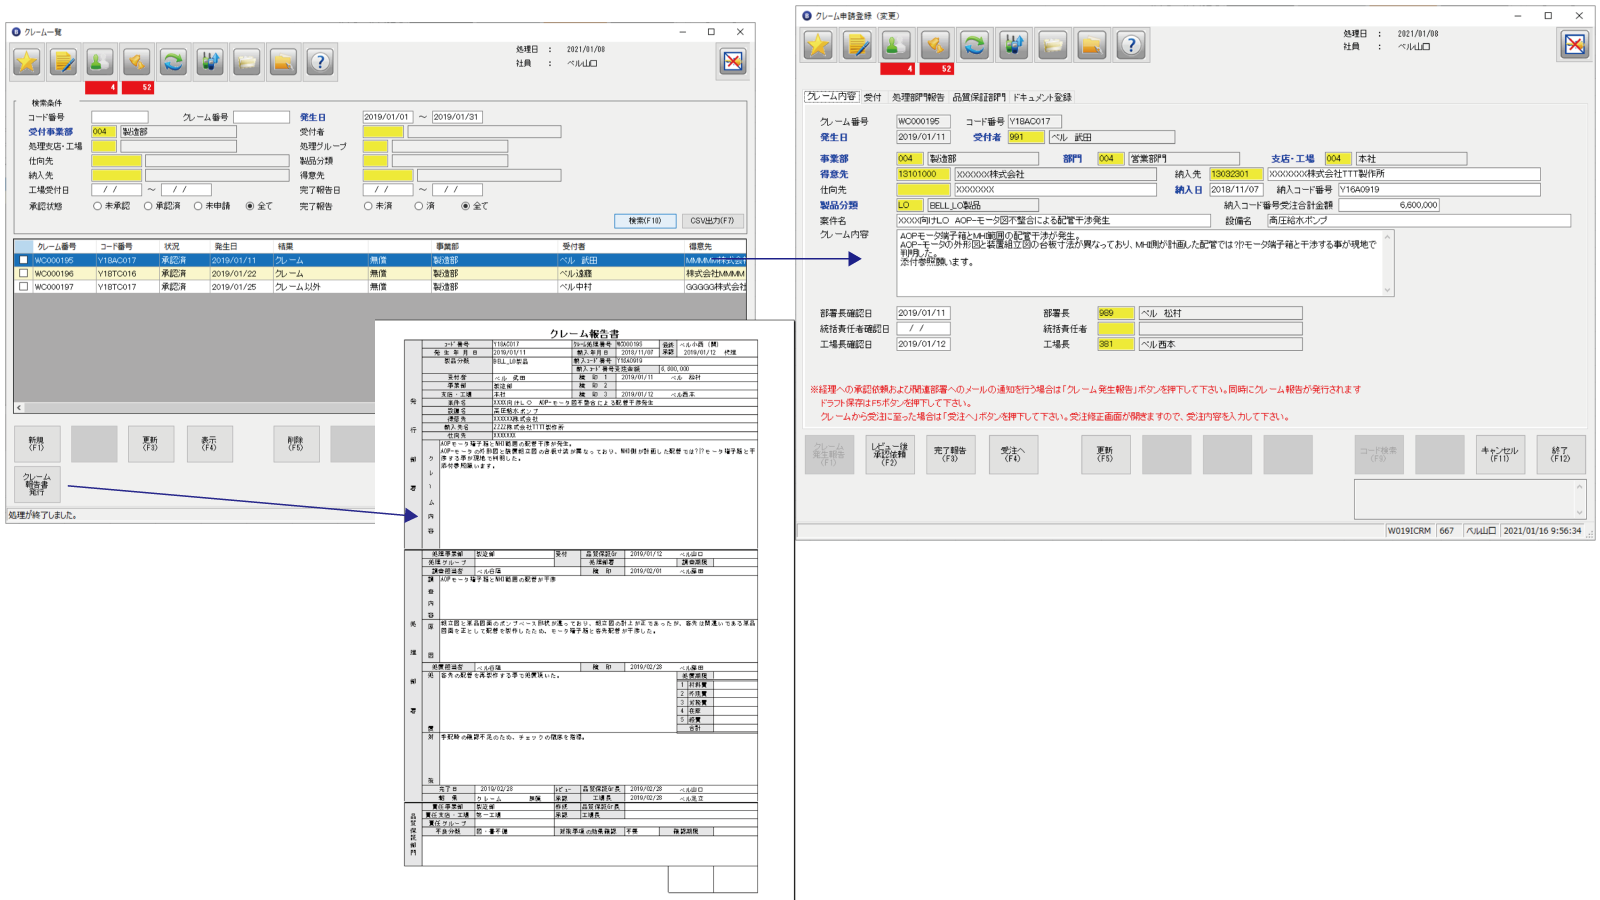Switch to the ドキュメント登録 tab

1042,97
